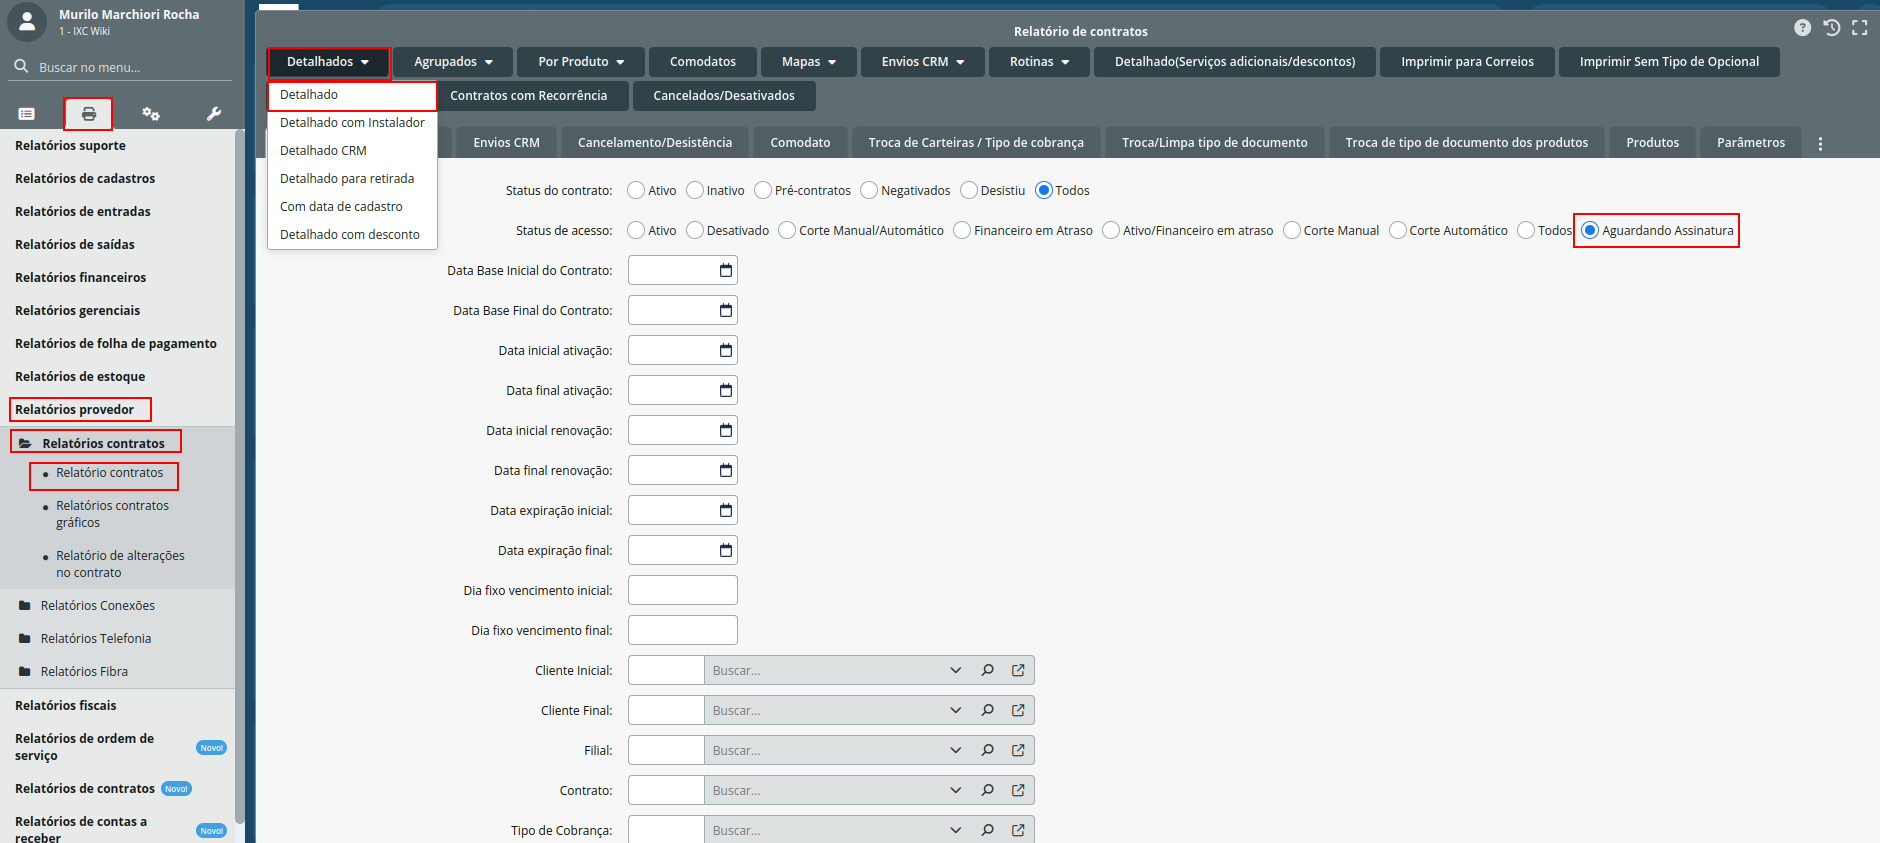Open external link icon for Cliente Final
Screen dimensions: 1880x843
click(1018, 710)
